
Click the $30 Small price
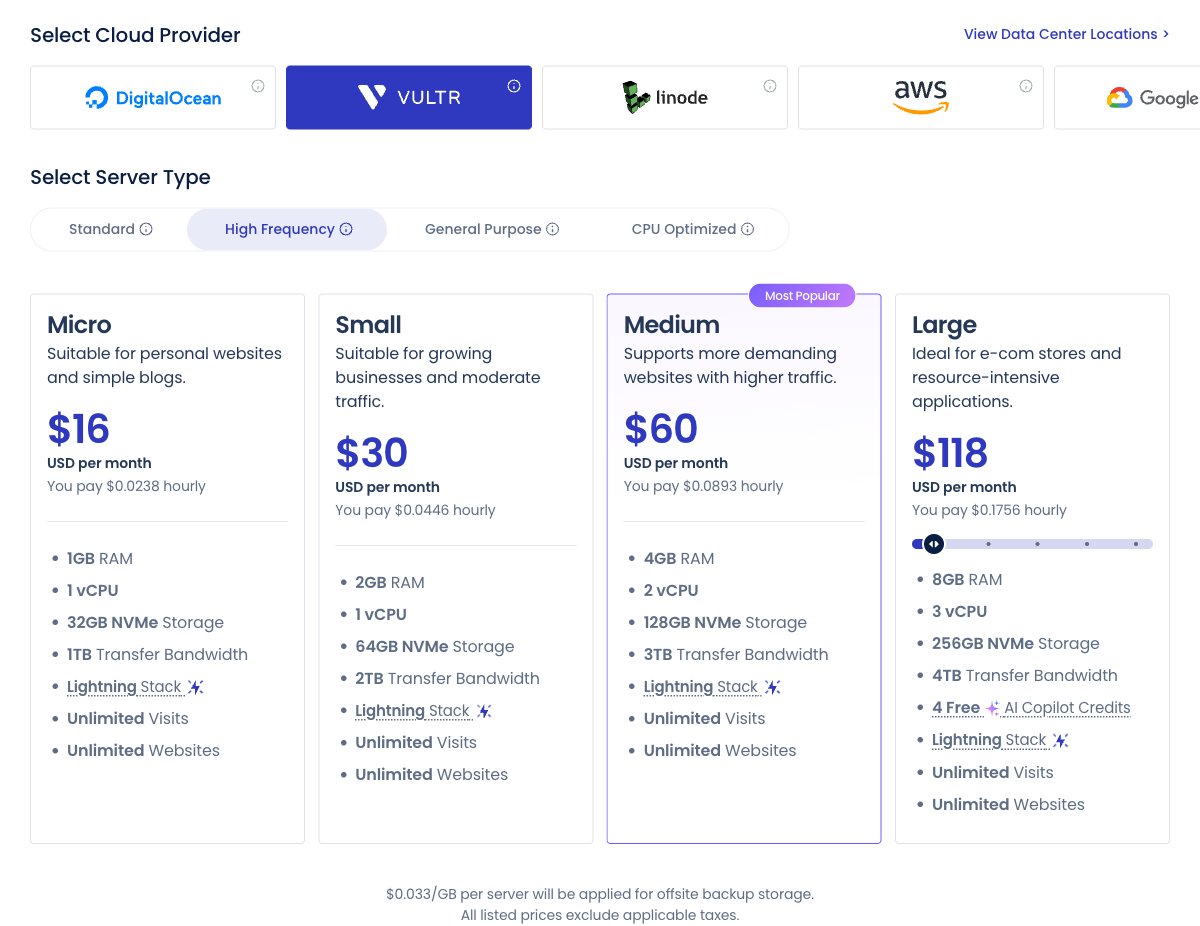(x=371, y=453)
